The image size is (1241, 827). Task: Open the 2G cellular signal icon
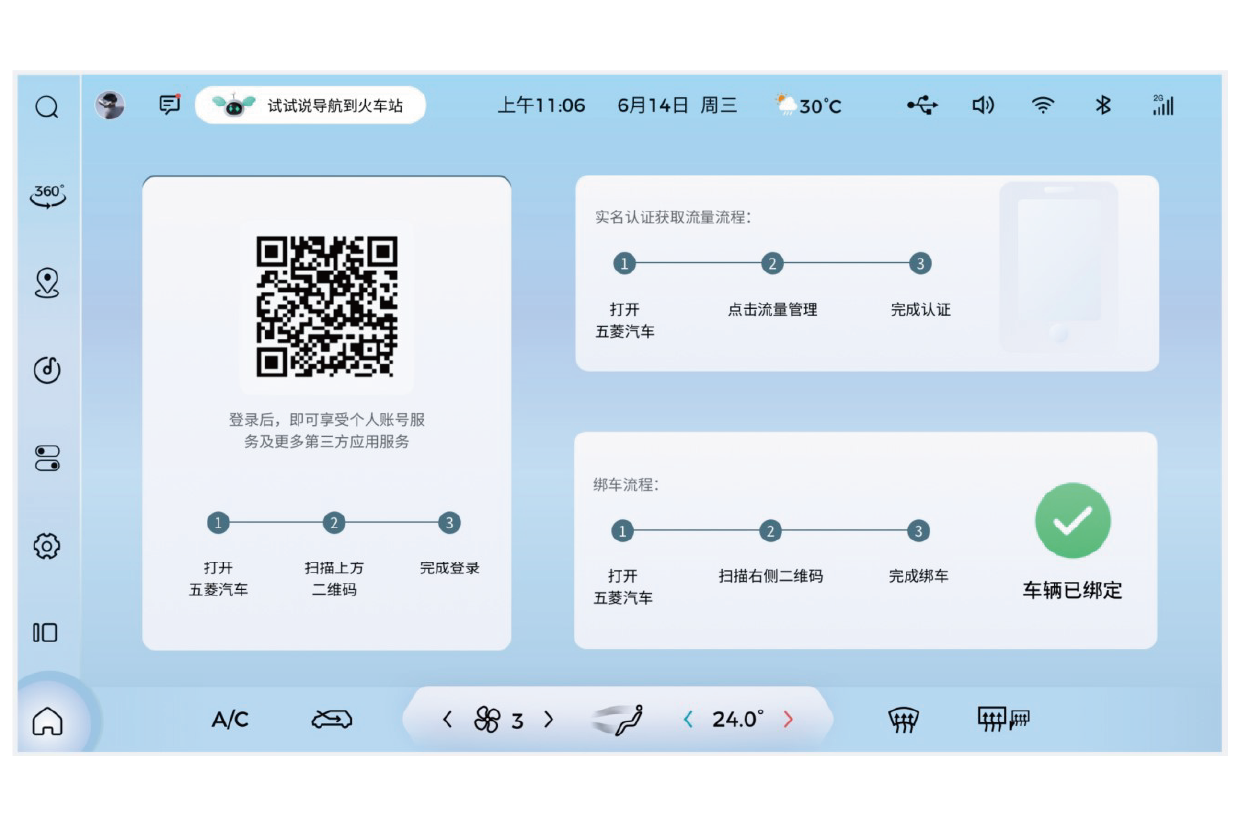[1163, 105]
